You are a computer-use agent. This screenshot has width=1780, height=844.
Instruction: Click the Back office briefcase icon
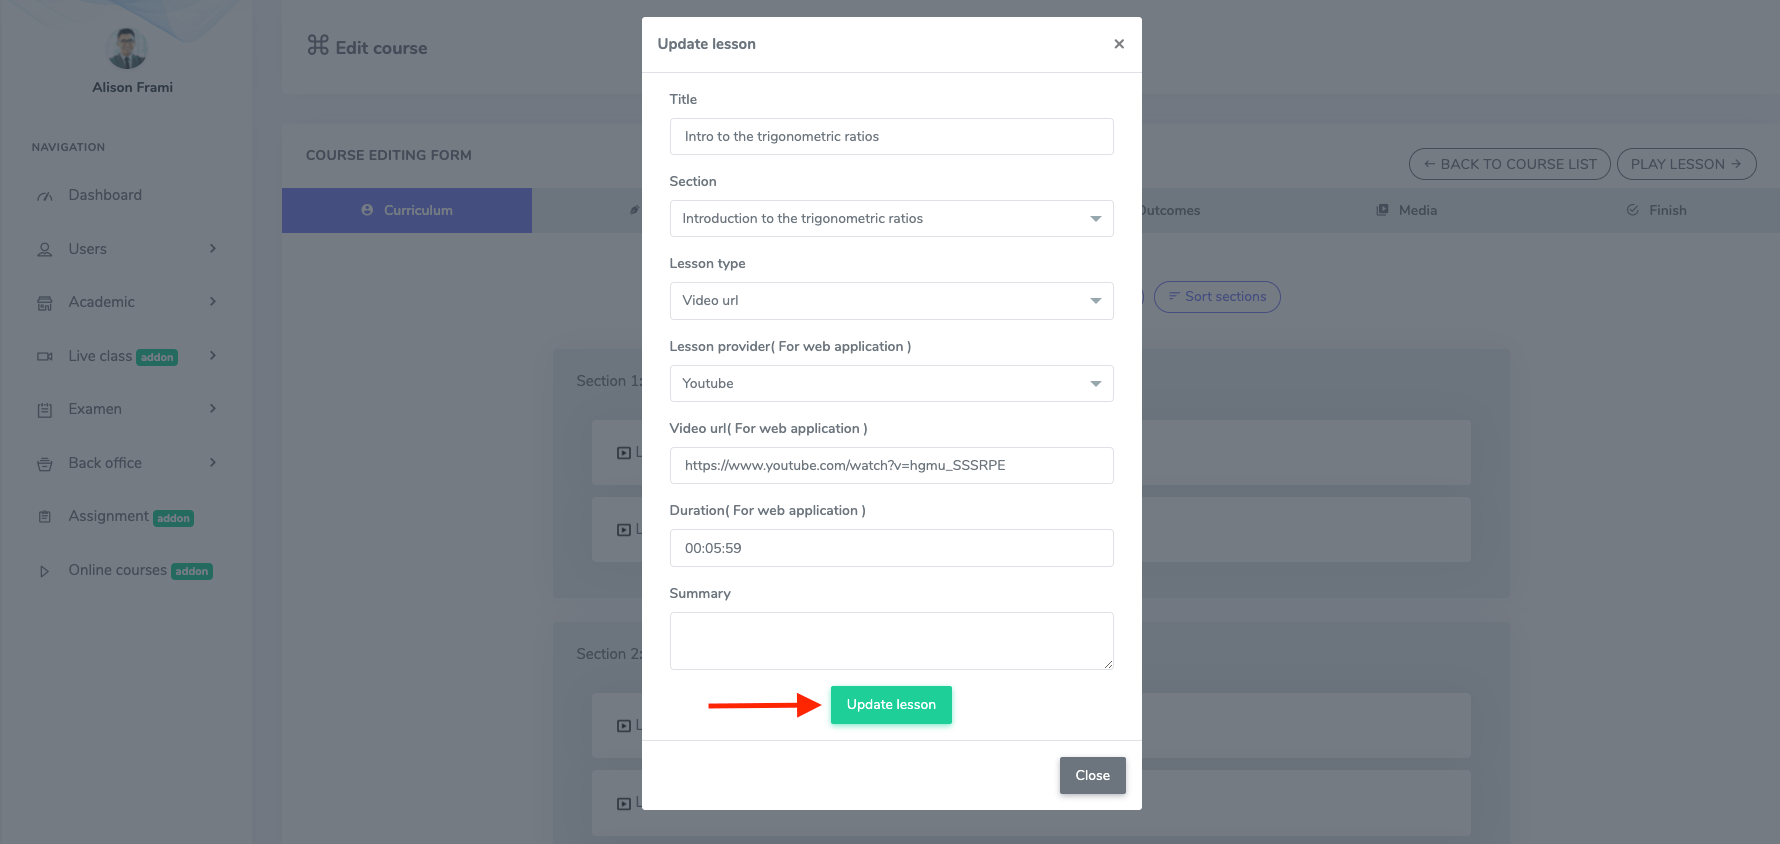point(45,462)
